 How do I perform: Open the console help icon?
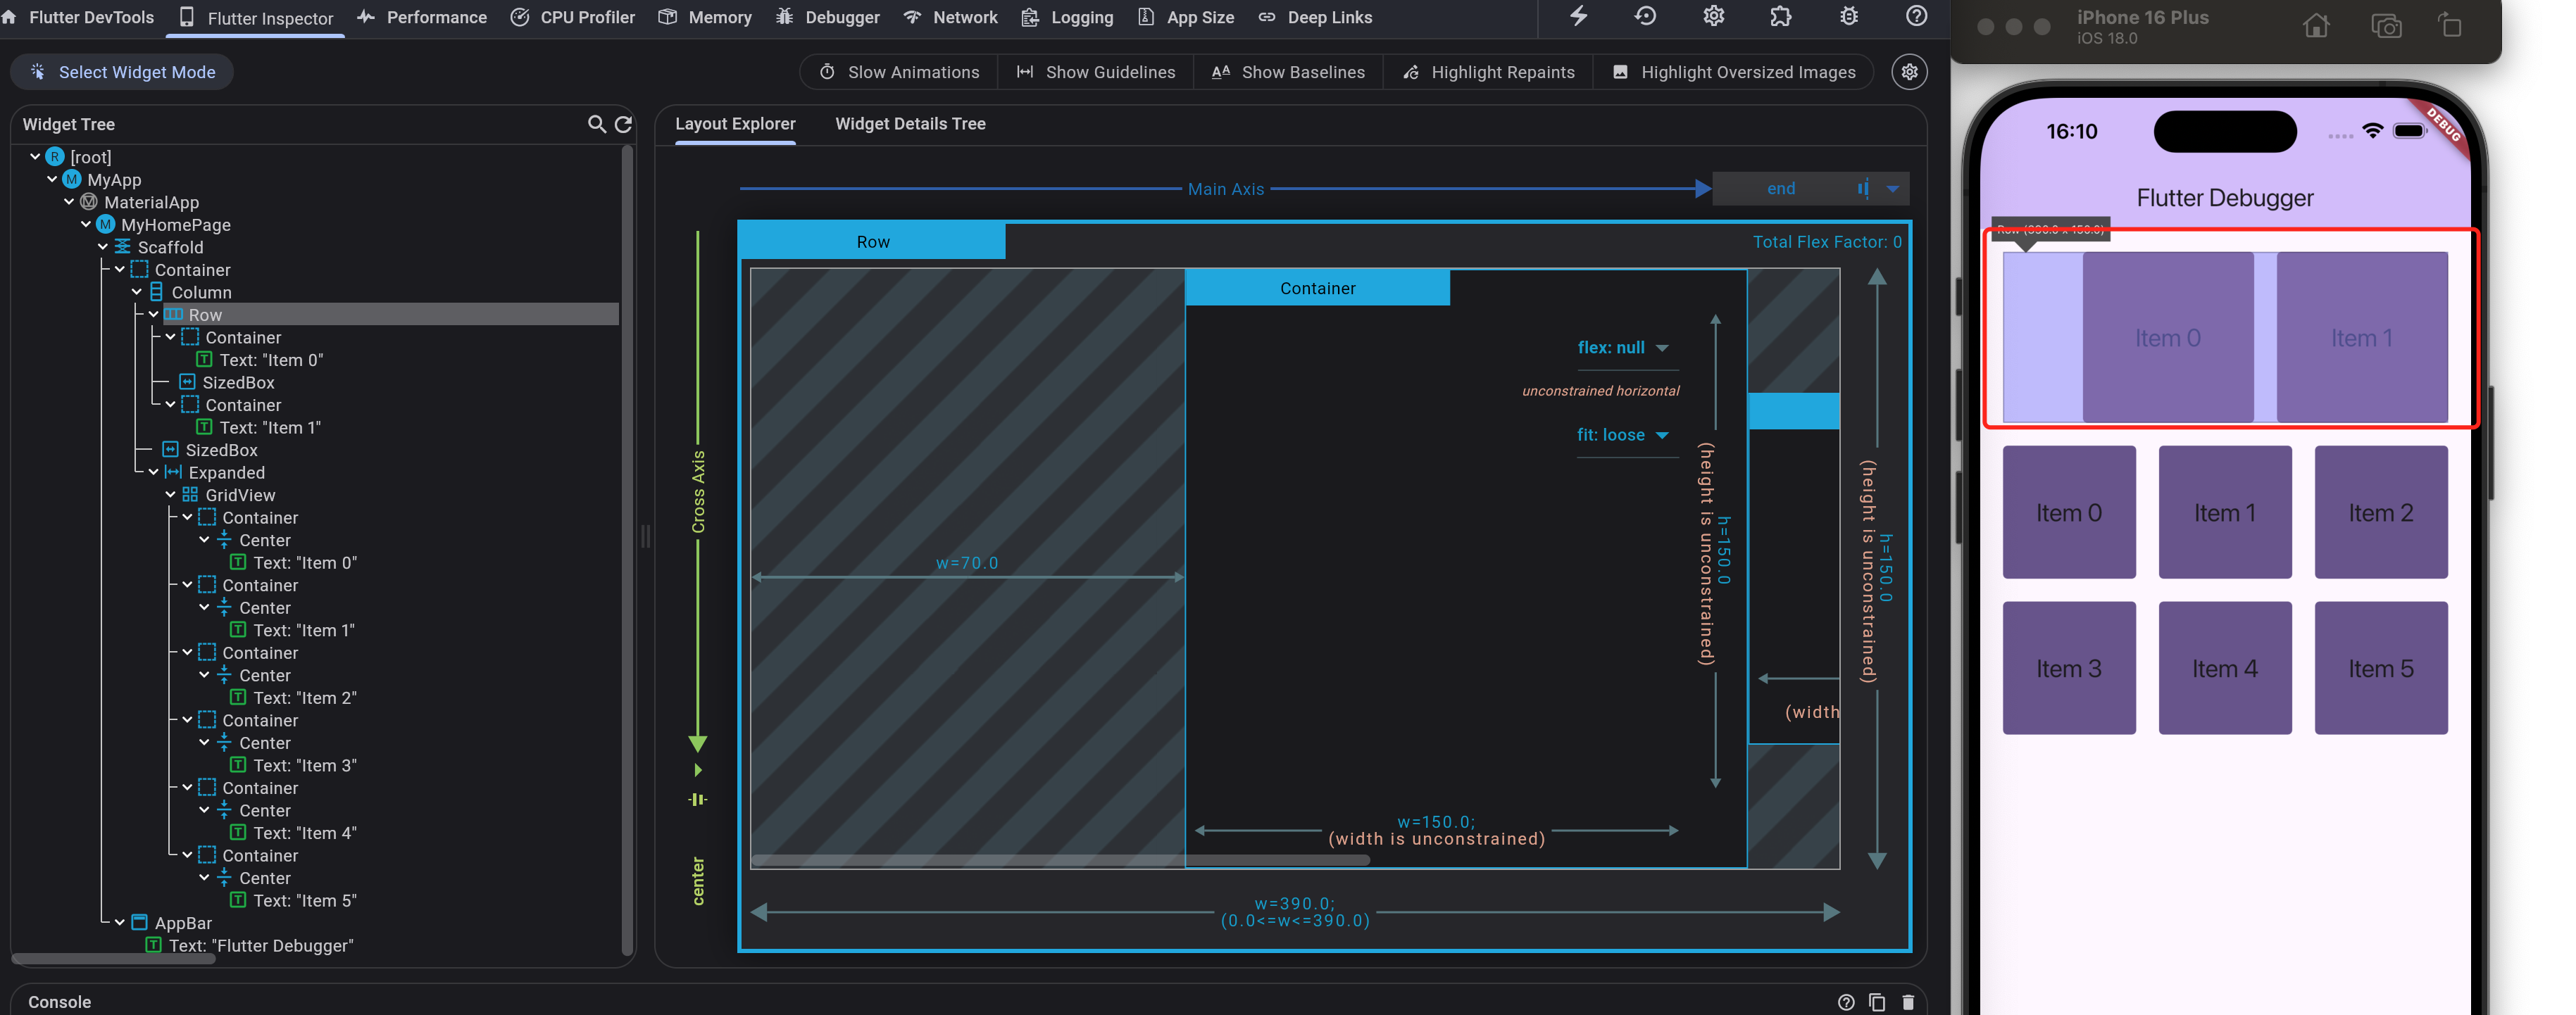pos(1845,1002)
